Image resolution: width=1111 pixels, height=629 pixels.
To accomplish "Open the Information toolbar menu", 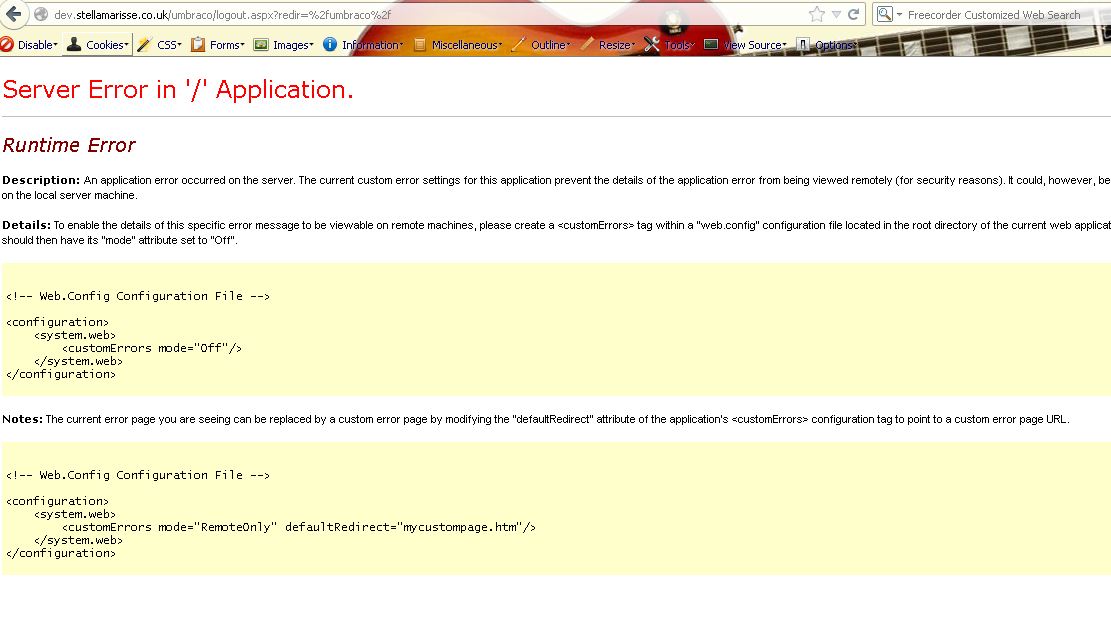I will [x=373, y=45].
